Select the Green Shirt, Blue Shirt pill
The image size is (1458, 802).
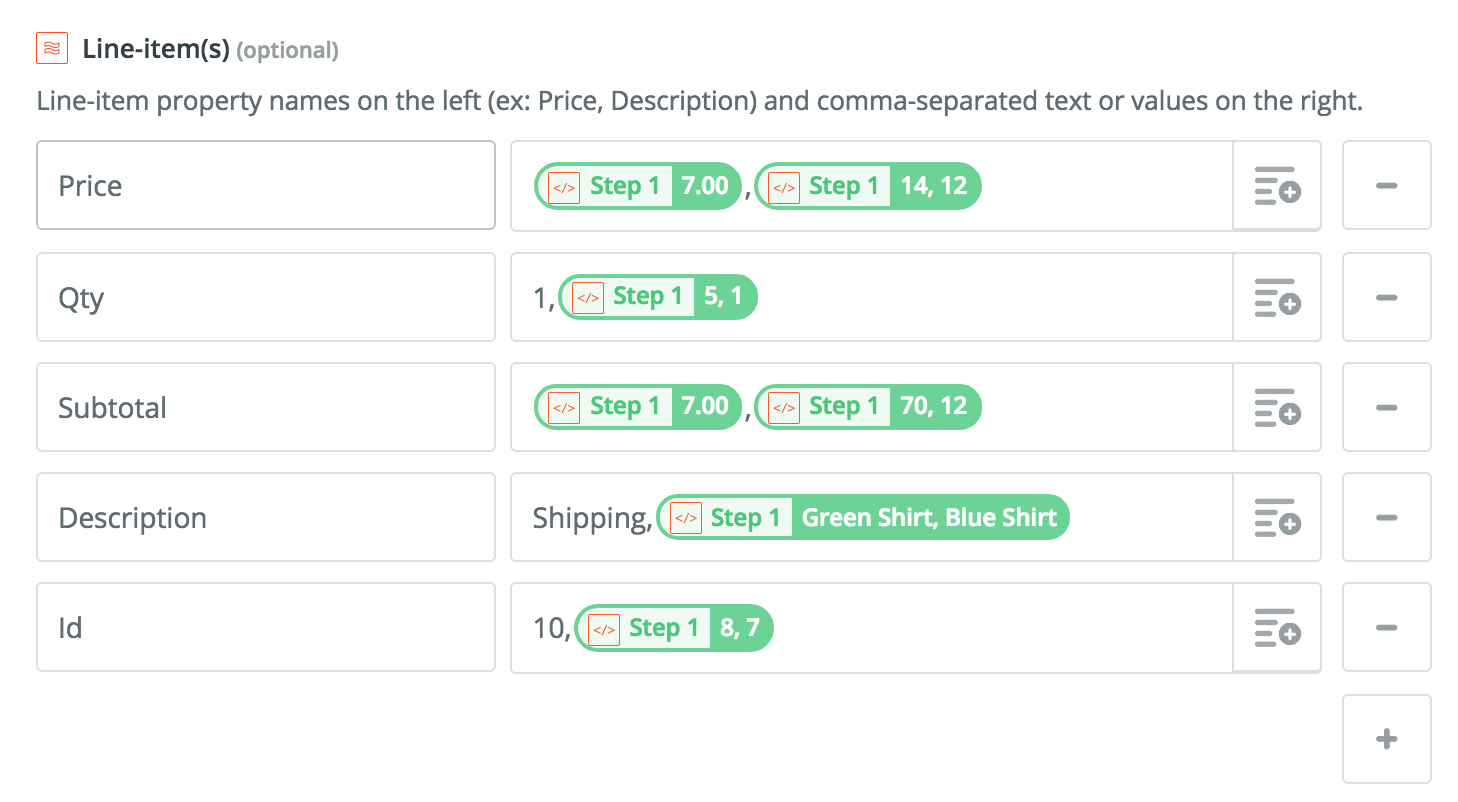(x=863, y=518)
